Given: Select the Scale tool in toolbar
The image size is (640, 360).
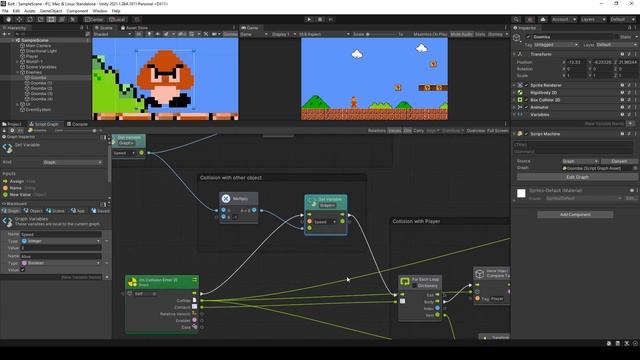Looking at the screenshot, I should [x=40, y=19].
